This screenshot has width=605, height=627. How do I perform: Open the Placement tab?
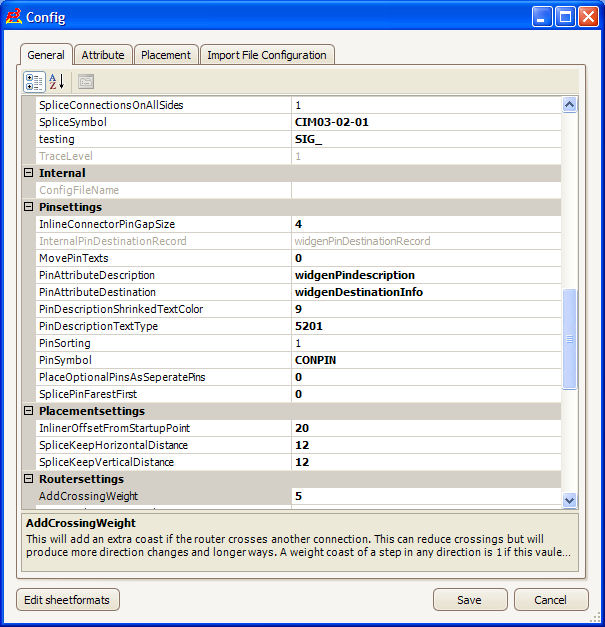pyautogui.click(x=166, y=56)
